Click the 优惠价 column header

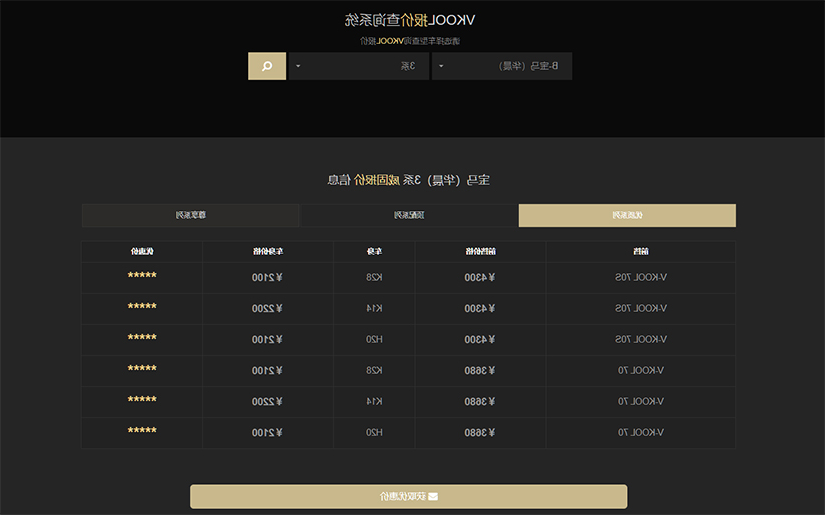pyautogui.click(x=142, y=251)
